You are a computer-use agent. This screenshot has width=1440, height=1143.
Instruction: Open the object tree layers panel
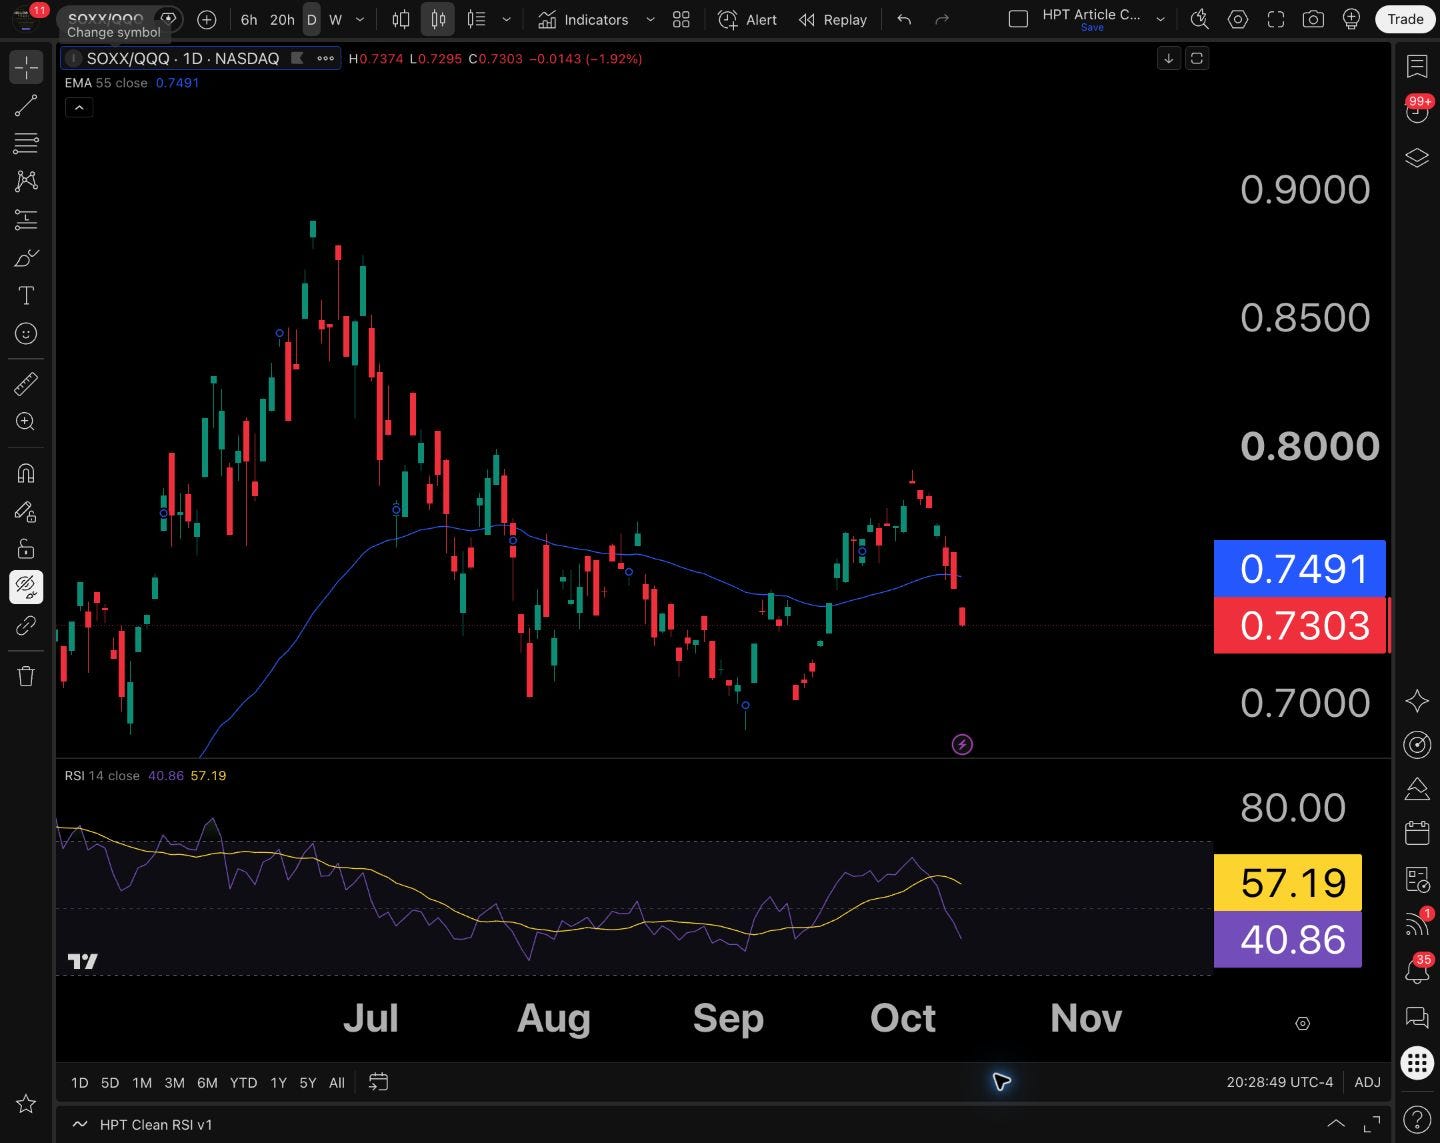(1417, 158)
